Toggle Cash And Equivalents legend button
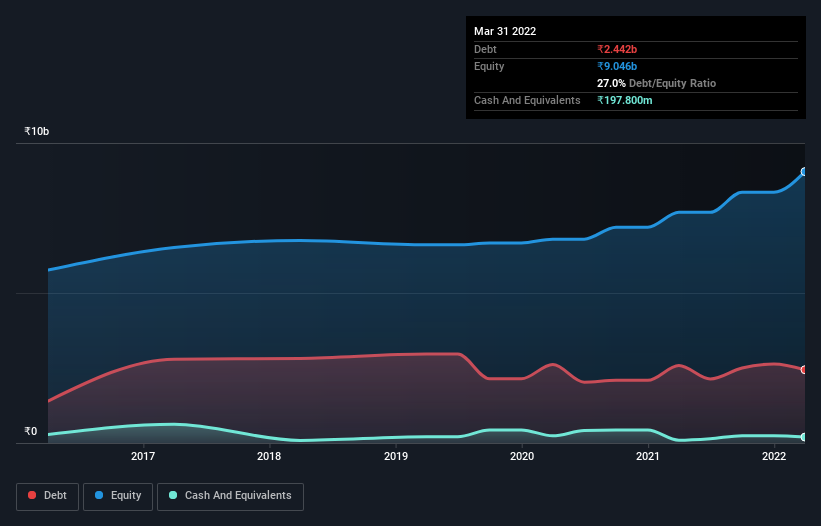 tap(230, 496)
